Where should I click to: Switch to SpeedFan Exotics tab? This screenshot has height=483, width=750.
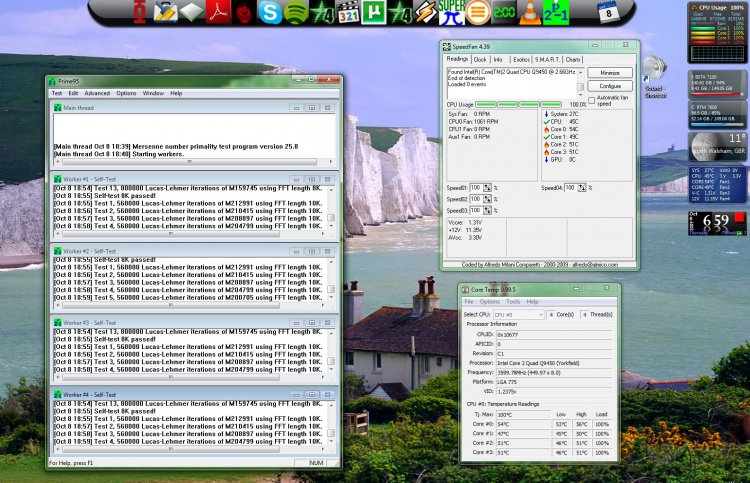521,60
